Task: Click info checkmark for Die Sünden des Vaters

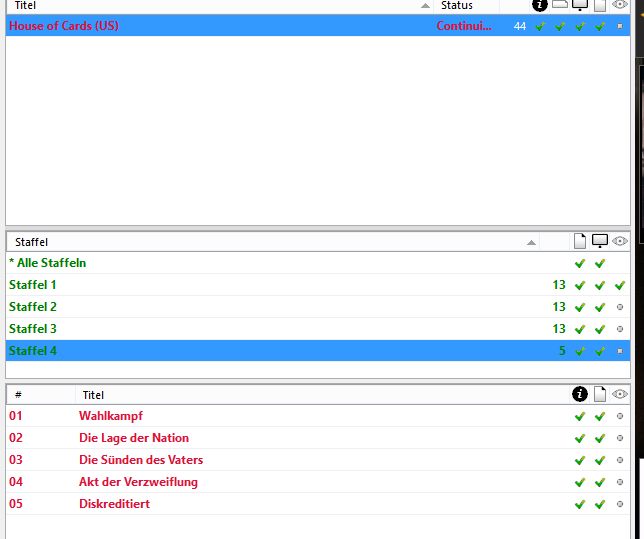Action: pos(580,460)
